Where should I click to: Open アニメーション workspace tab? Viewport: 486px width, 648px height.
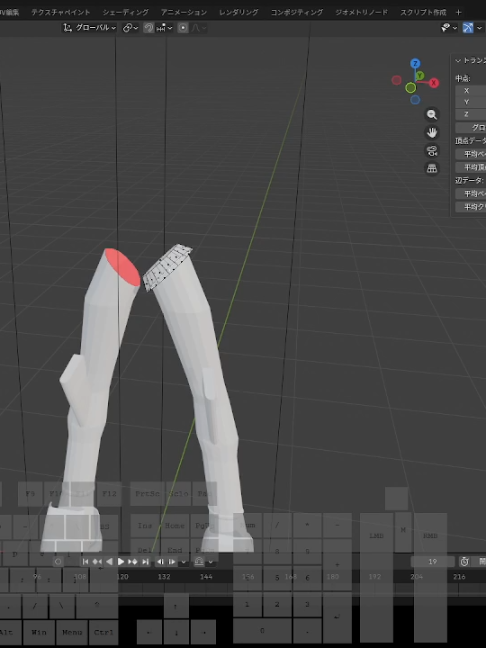[184, 12]
